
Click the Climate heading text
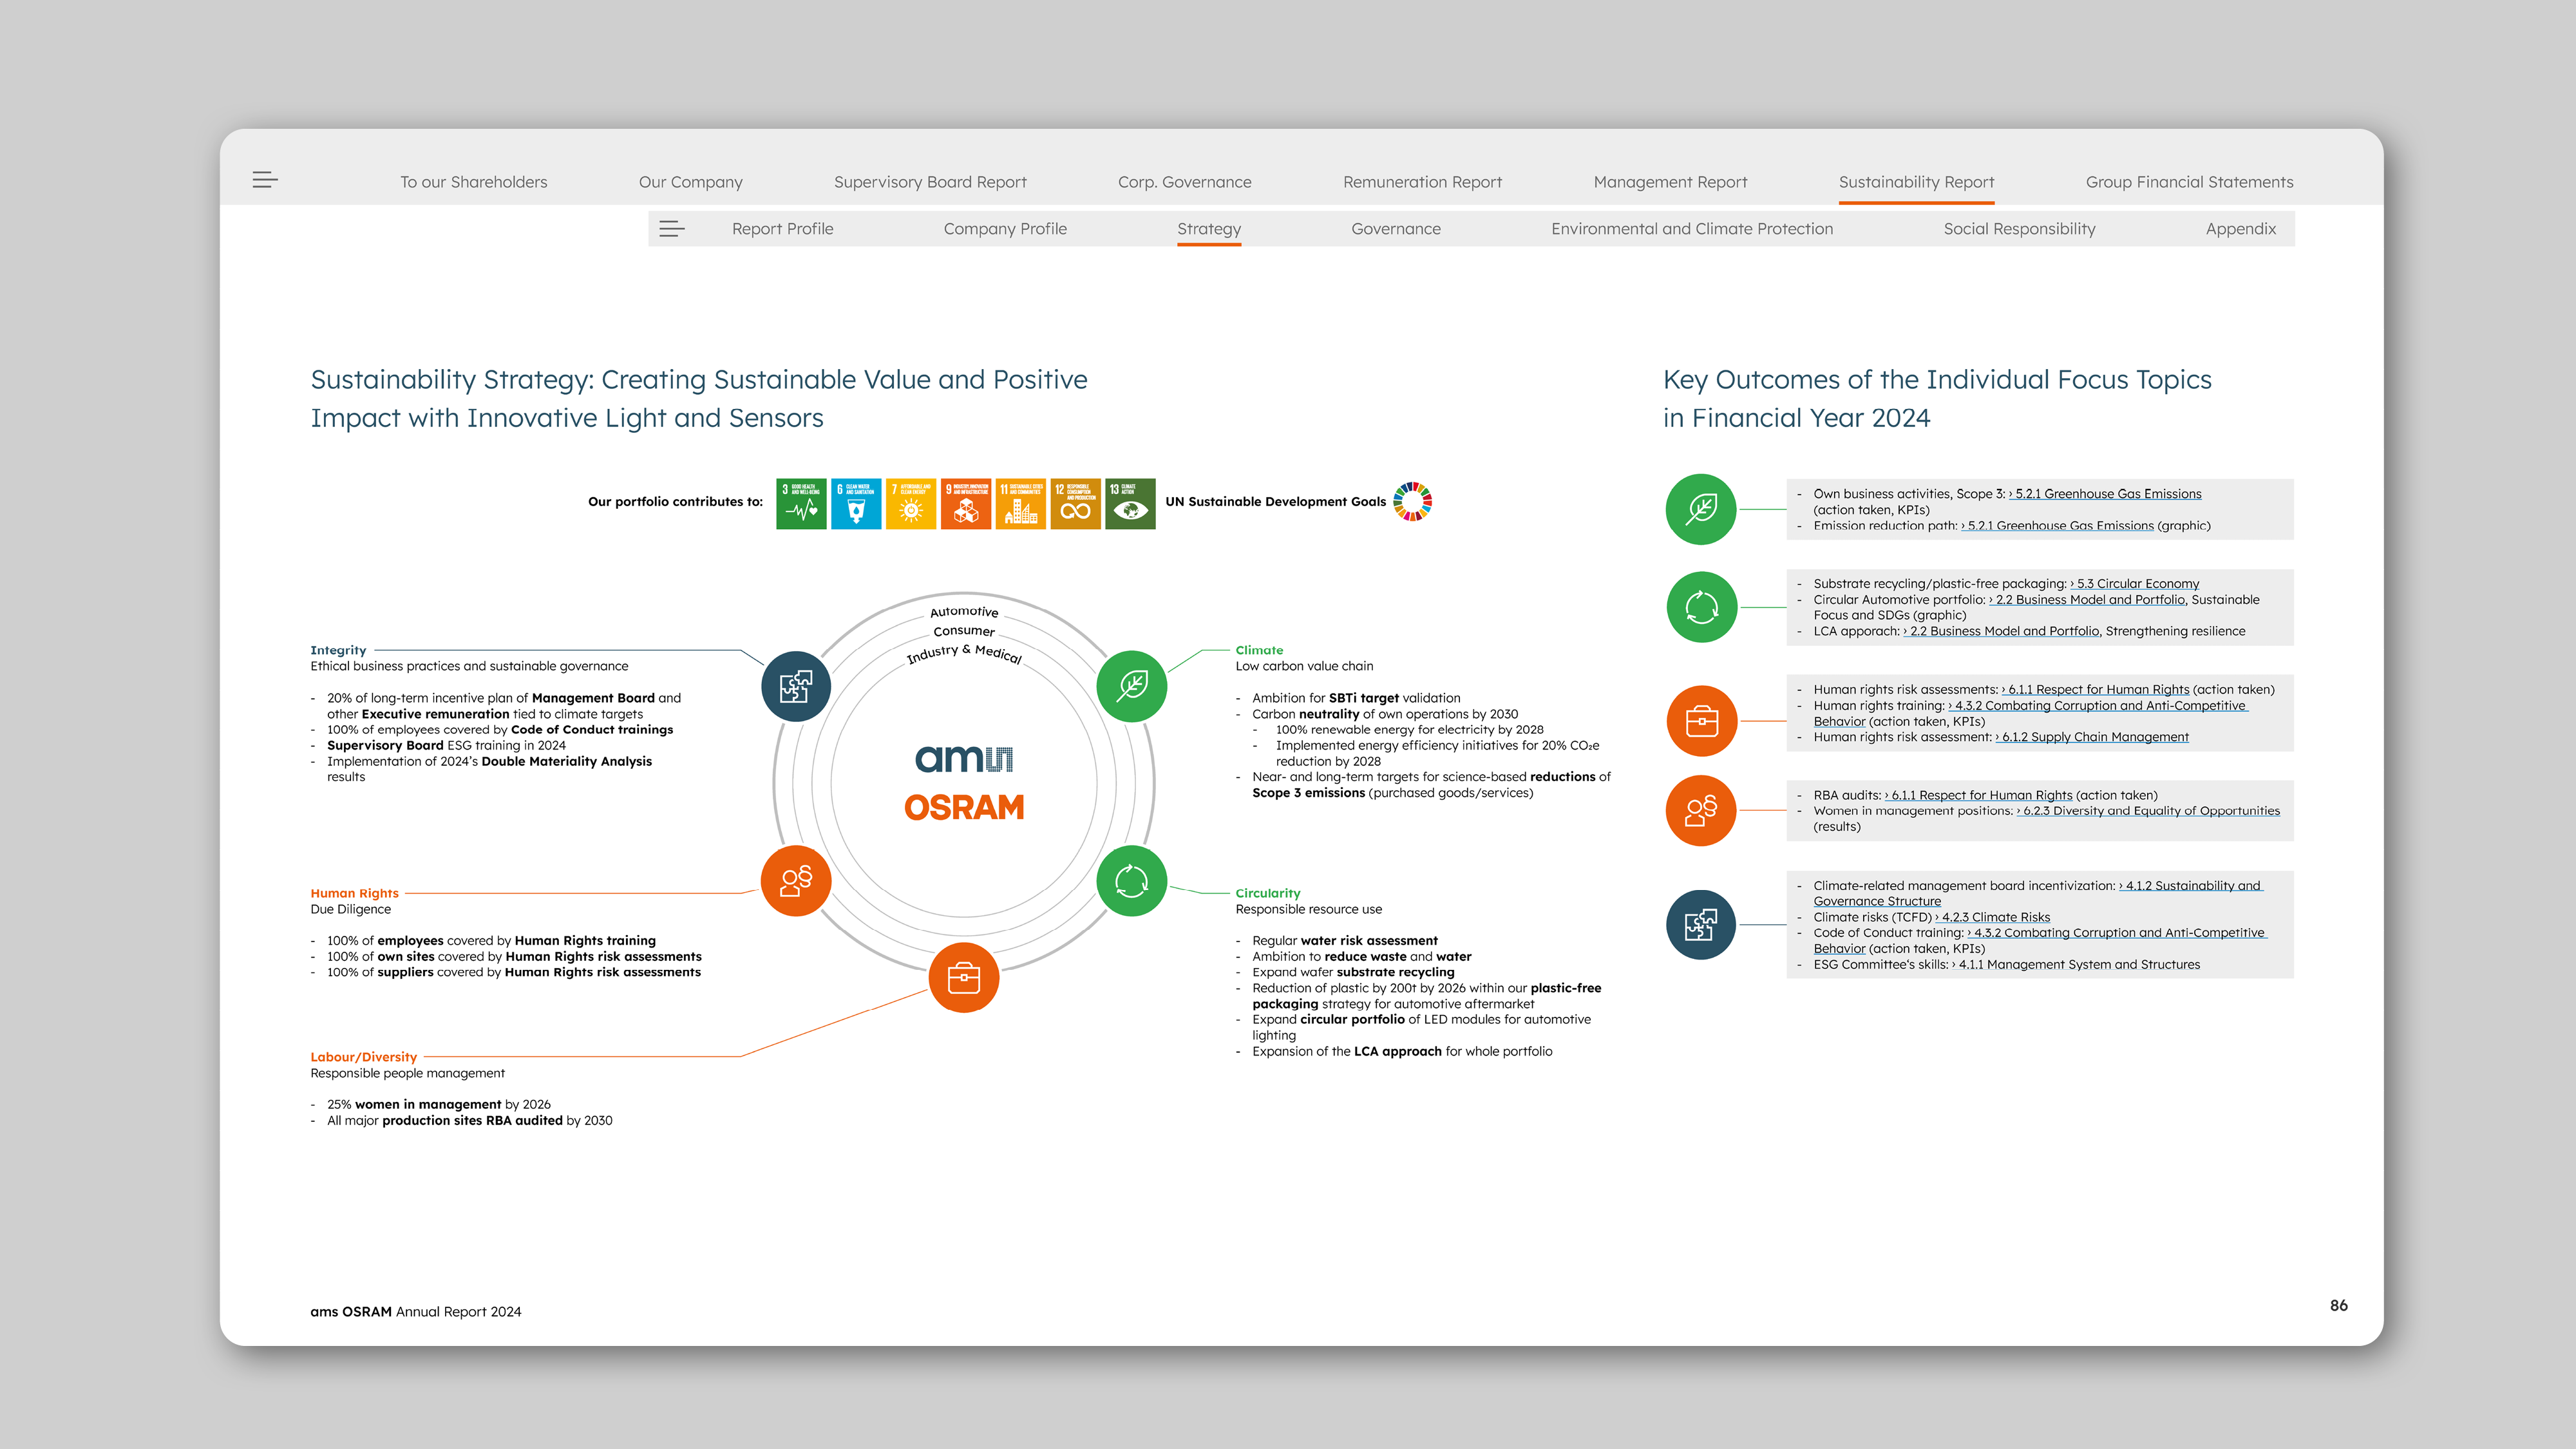coord(1259,650)
